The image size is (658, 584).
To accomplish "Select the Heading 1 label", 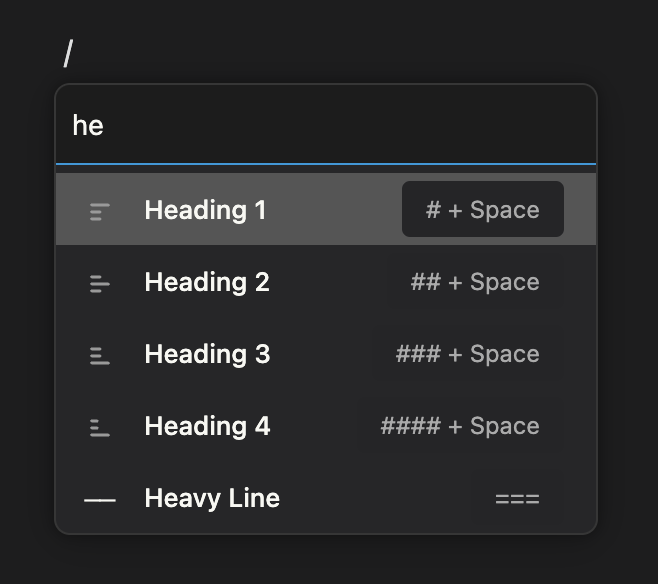I will point(205,210).
